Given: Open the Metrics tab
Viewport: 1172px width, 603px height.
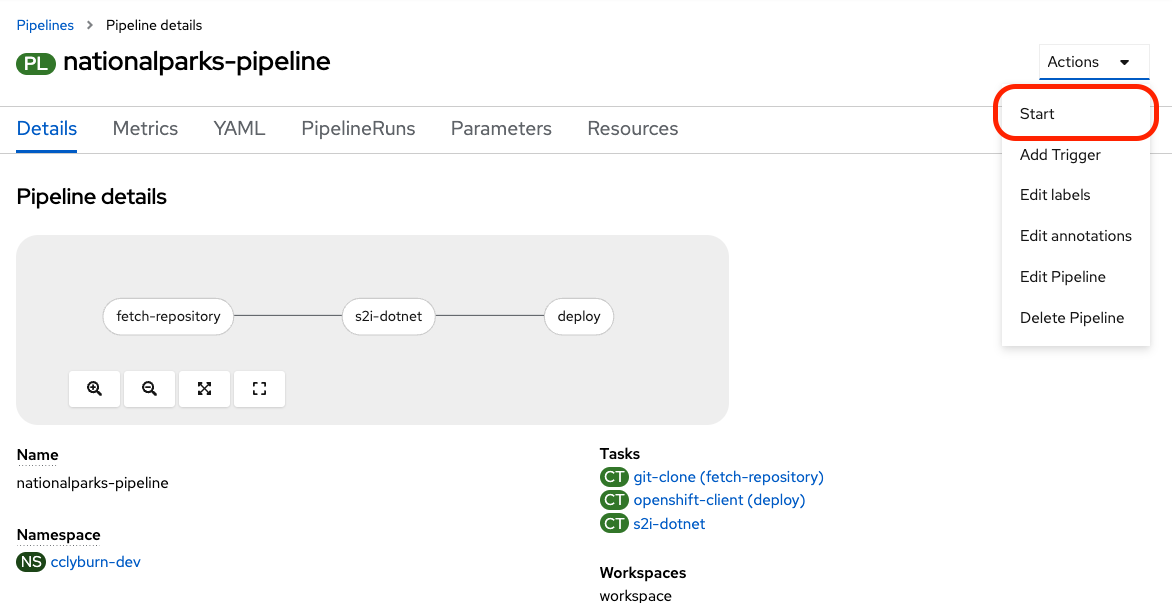Looking at the screenshot, I should click(145, 129).
